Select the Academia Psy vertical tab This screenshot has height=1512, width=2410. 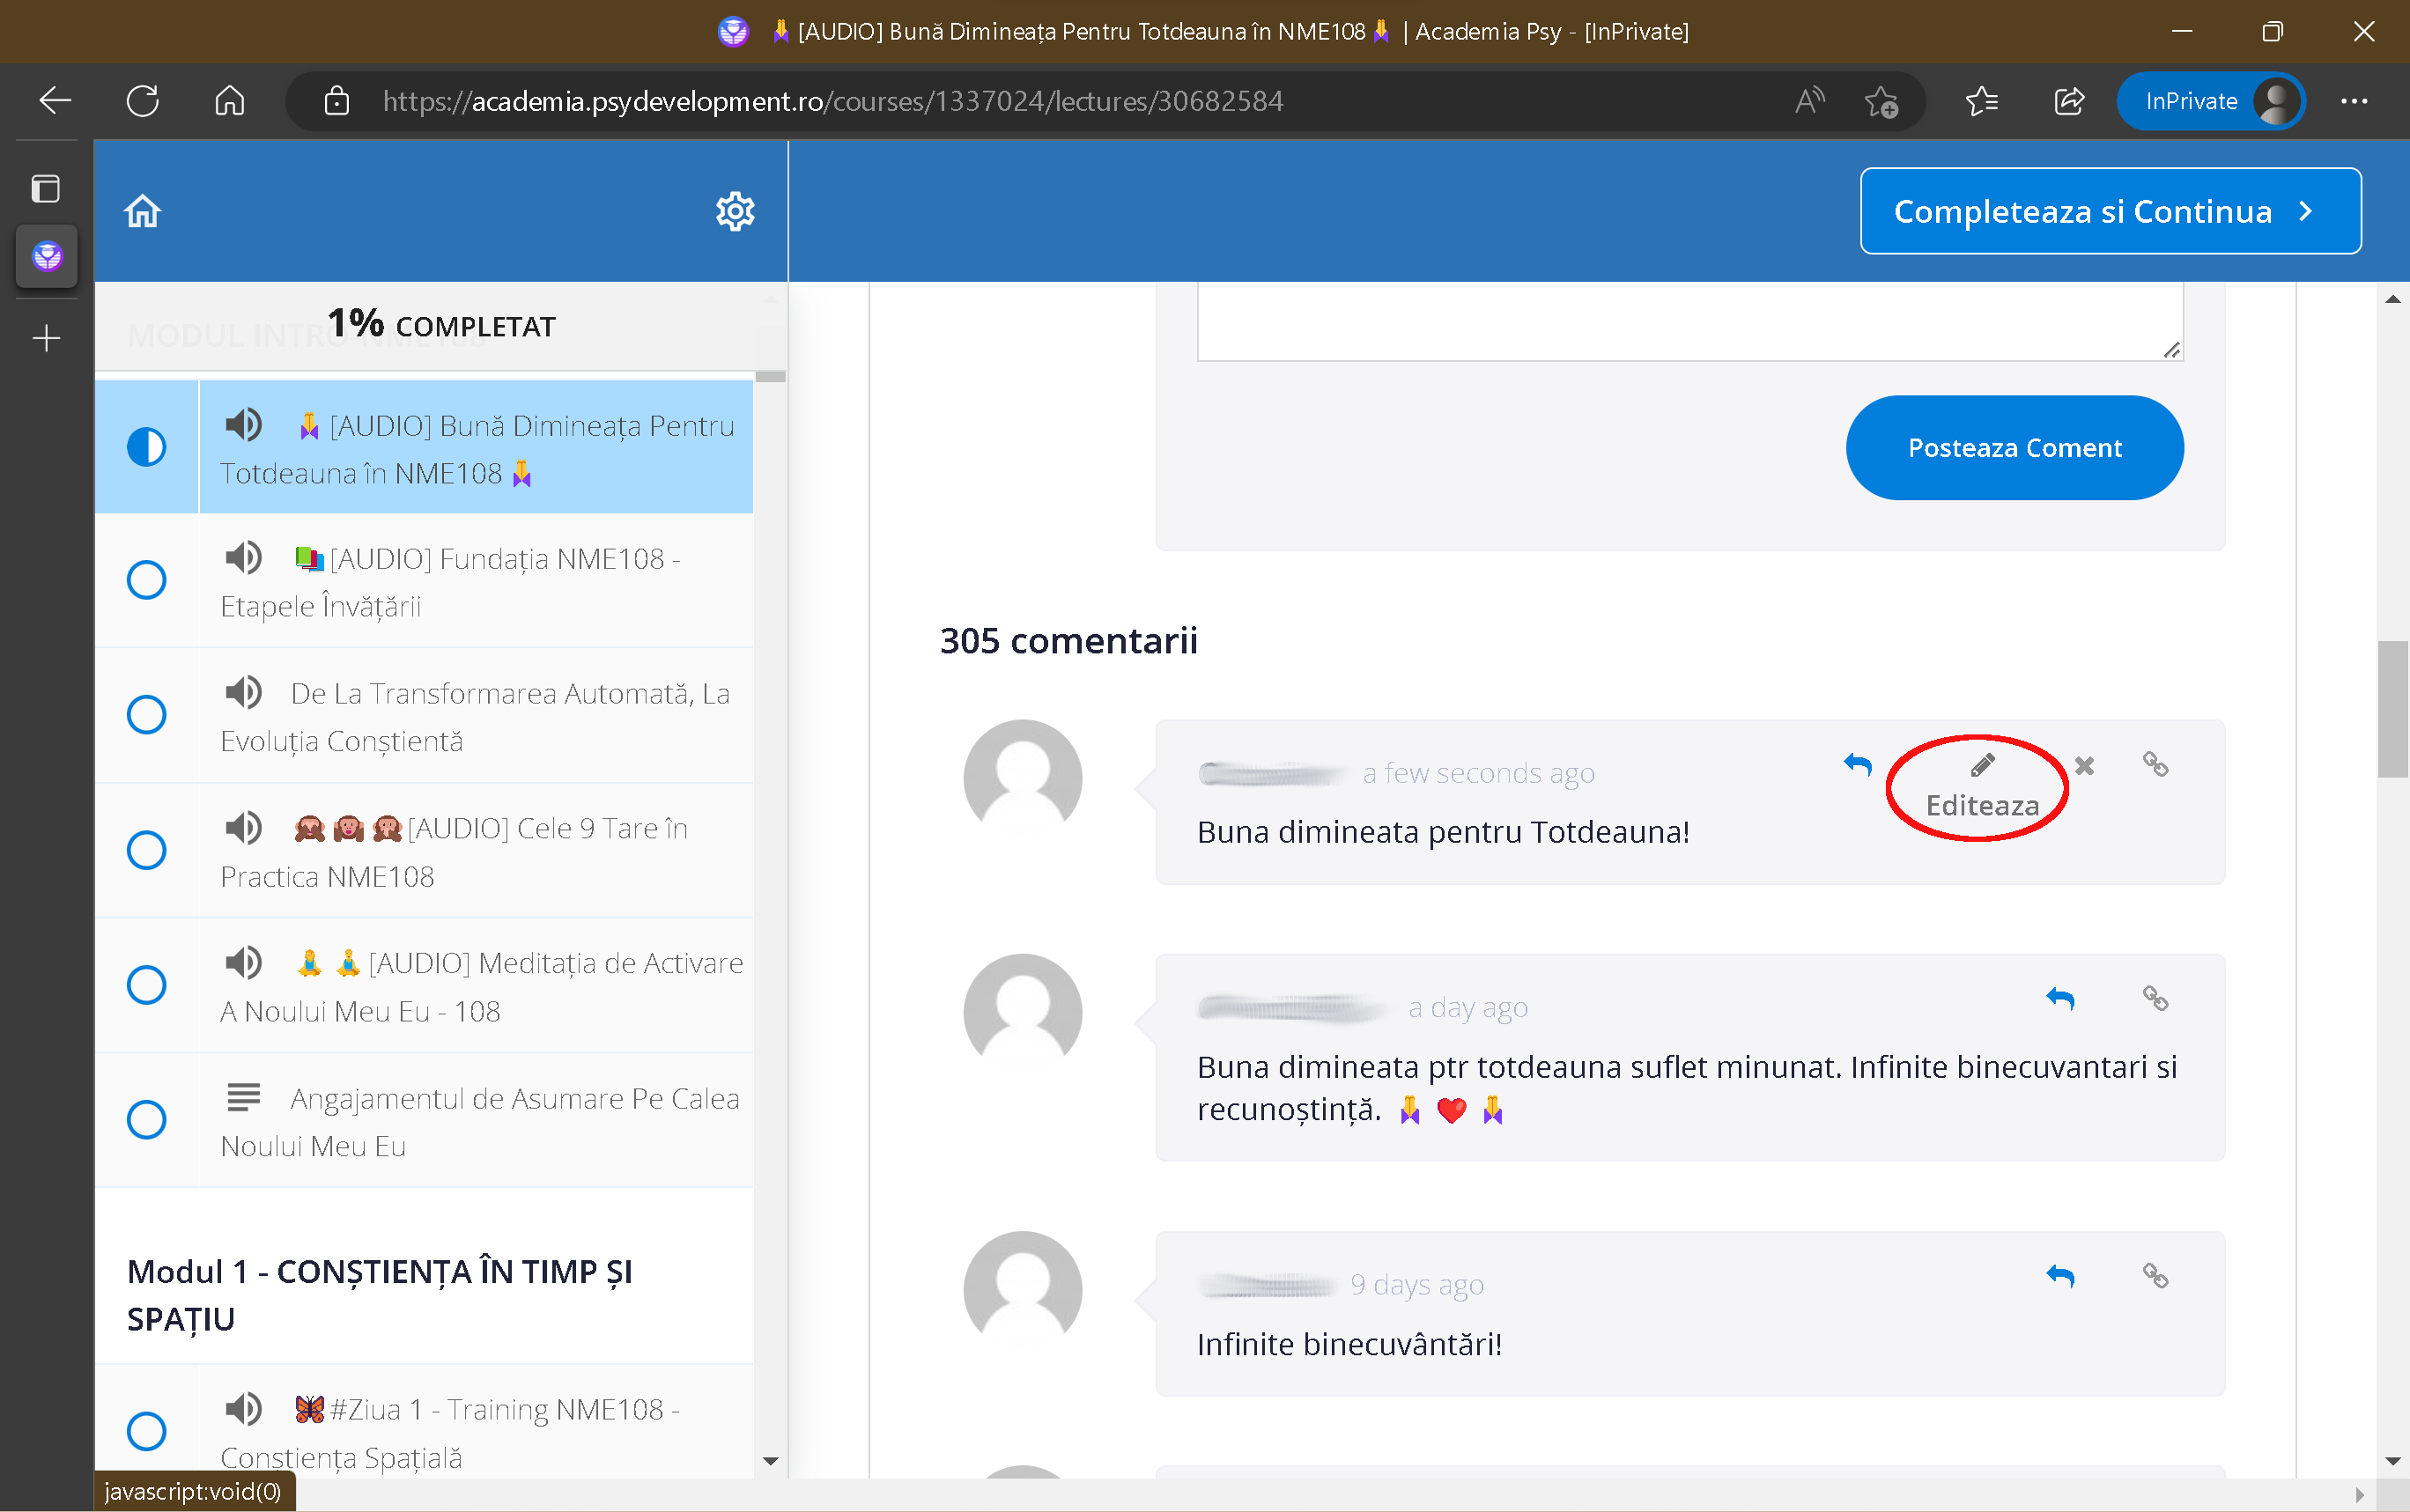[46, 257]
